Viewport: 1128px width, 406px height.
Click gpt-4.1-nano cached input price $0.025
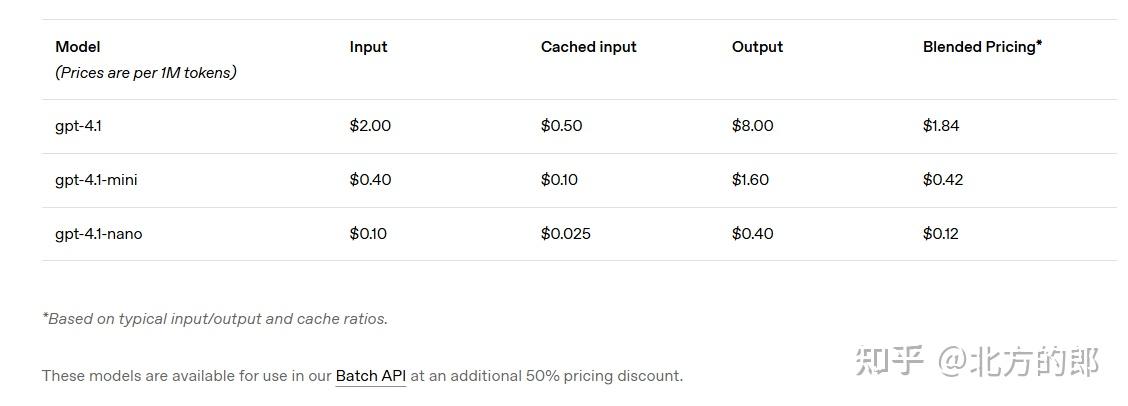[x=565, y=234]
